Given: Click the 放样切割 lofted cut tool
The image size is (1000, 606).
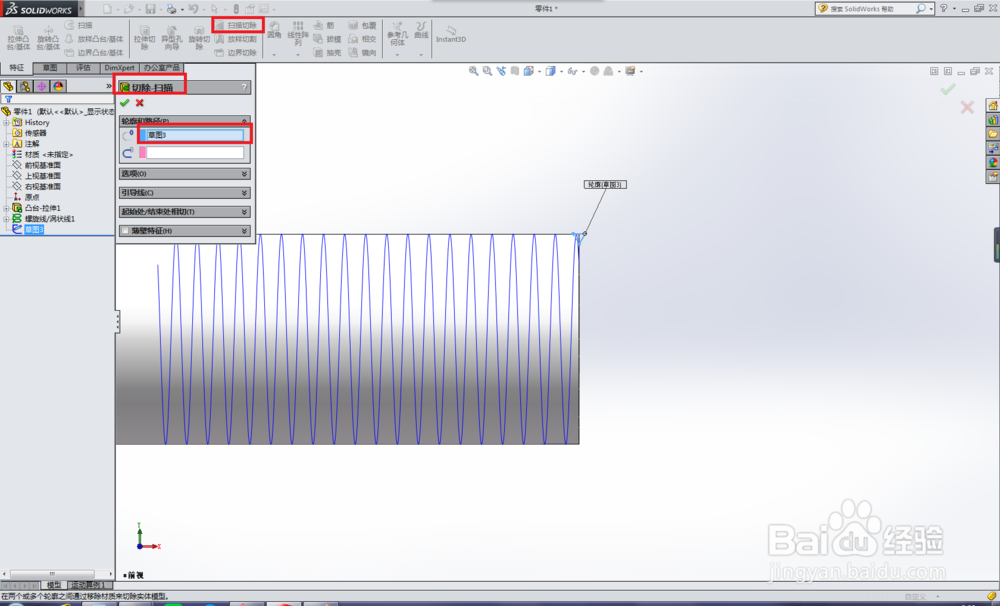Looking at the screenshot, I should tap(236, 39).
